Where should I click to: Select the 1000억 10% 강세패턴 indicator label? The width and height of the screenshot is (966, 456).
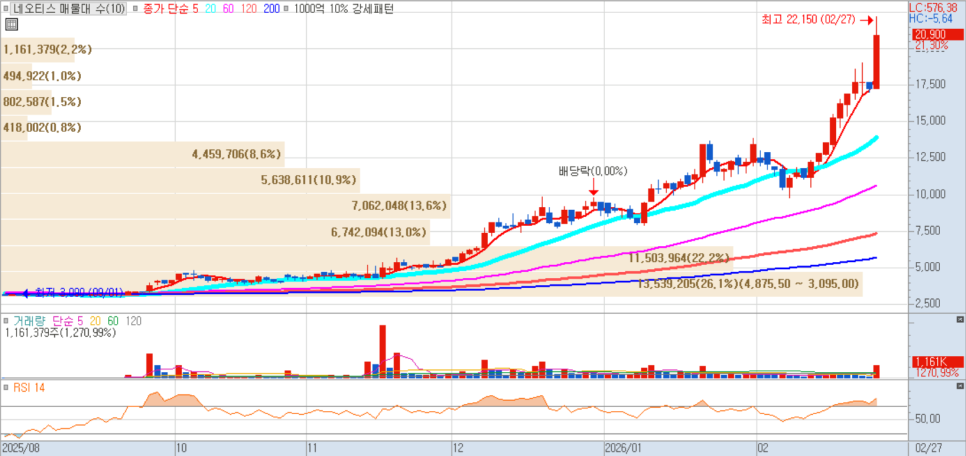click(x=343, y=9)
